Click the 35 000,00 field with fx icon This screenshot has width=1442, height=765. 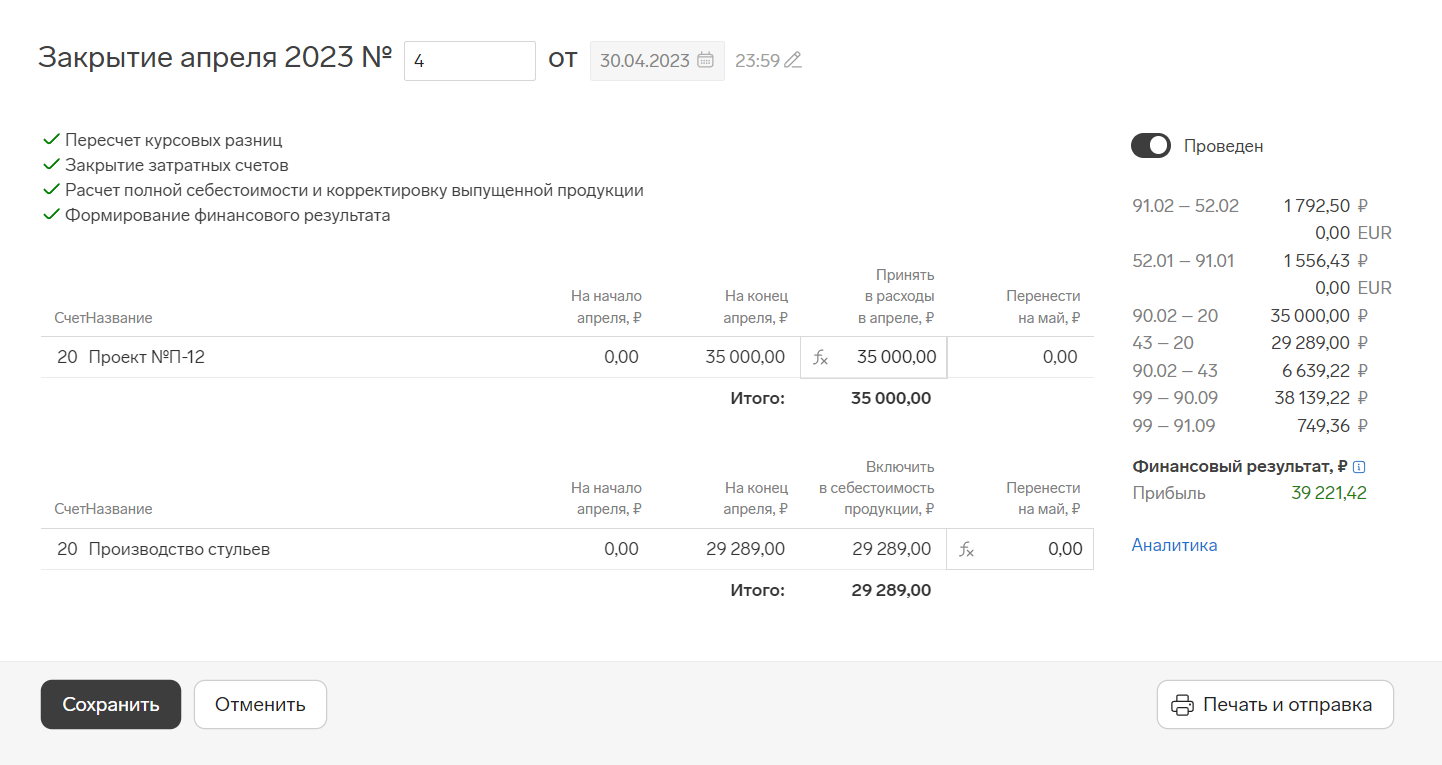(x=874, y=357)
